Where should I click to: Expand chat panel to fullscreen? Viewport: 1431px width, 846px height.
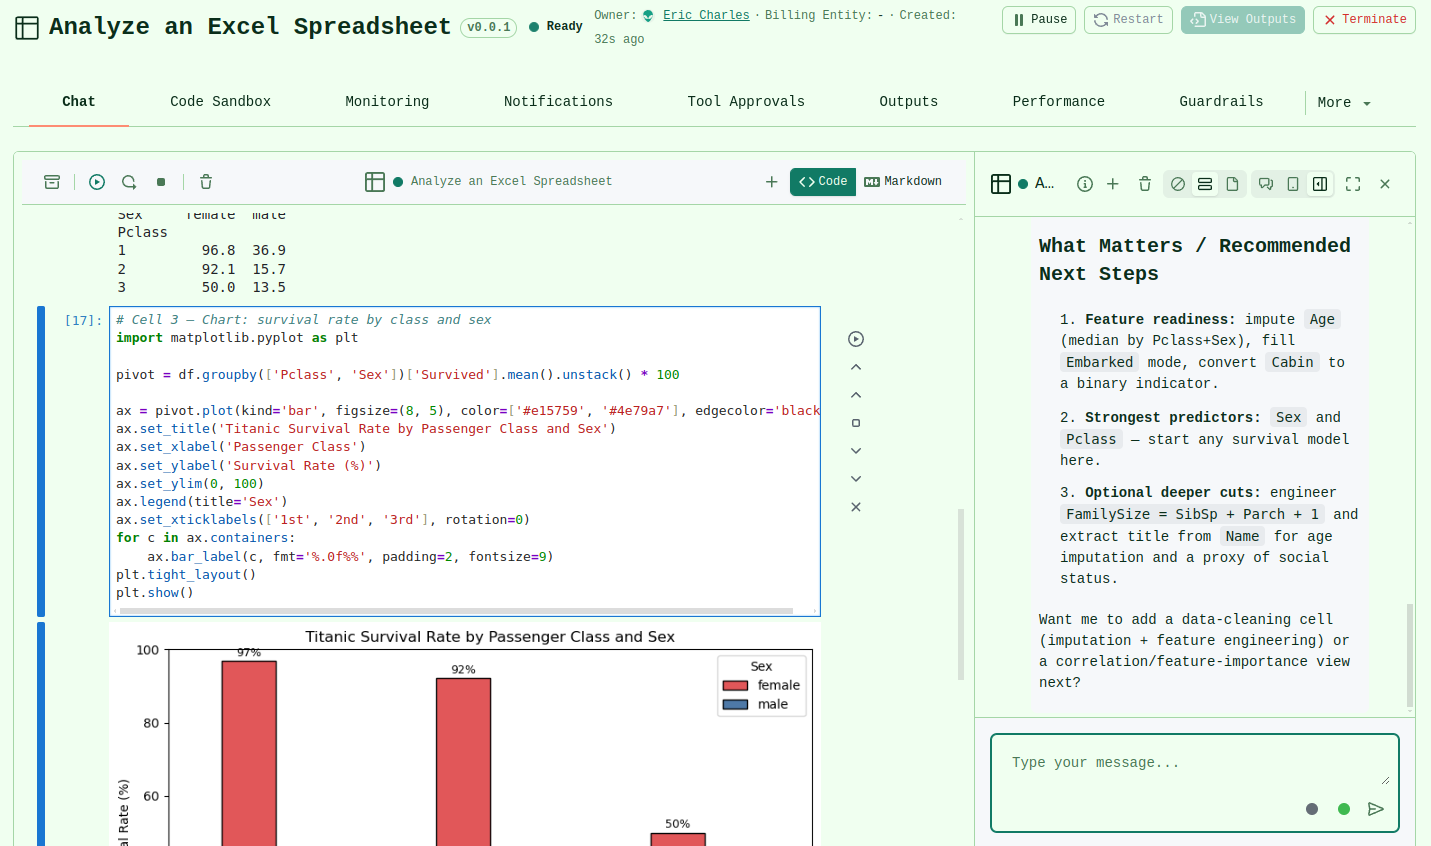click(x=1353, y=184)
